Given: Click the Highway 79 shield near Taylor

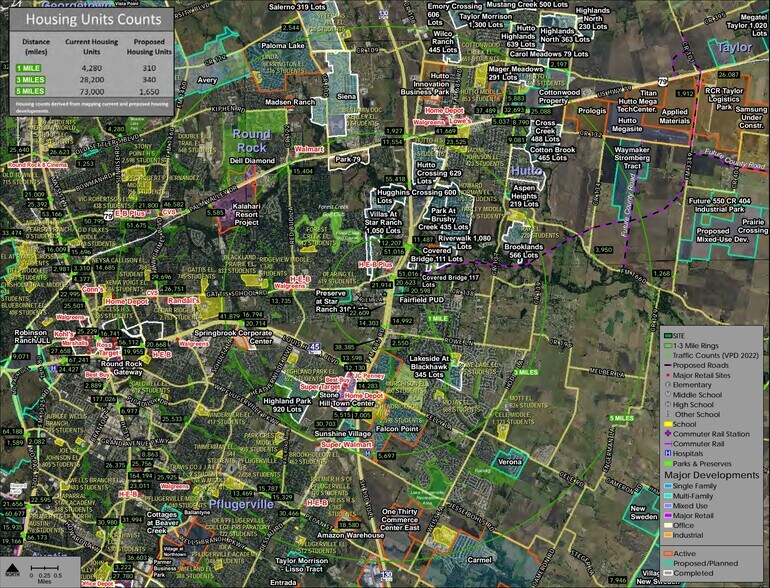Looking at the screenshot, I should (x=662, y=82).
